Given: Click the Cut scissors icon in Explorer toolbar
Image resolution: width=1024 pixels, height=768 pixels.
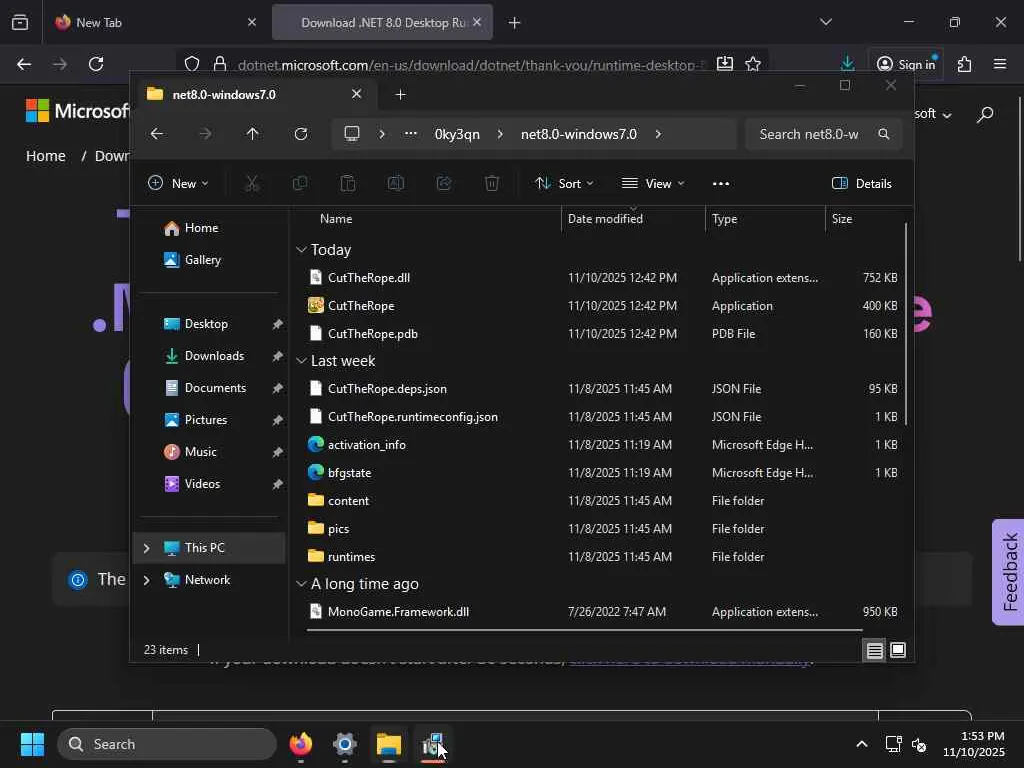Looking at the screenshot, I should pos(251,184).
